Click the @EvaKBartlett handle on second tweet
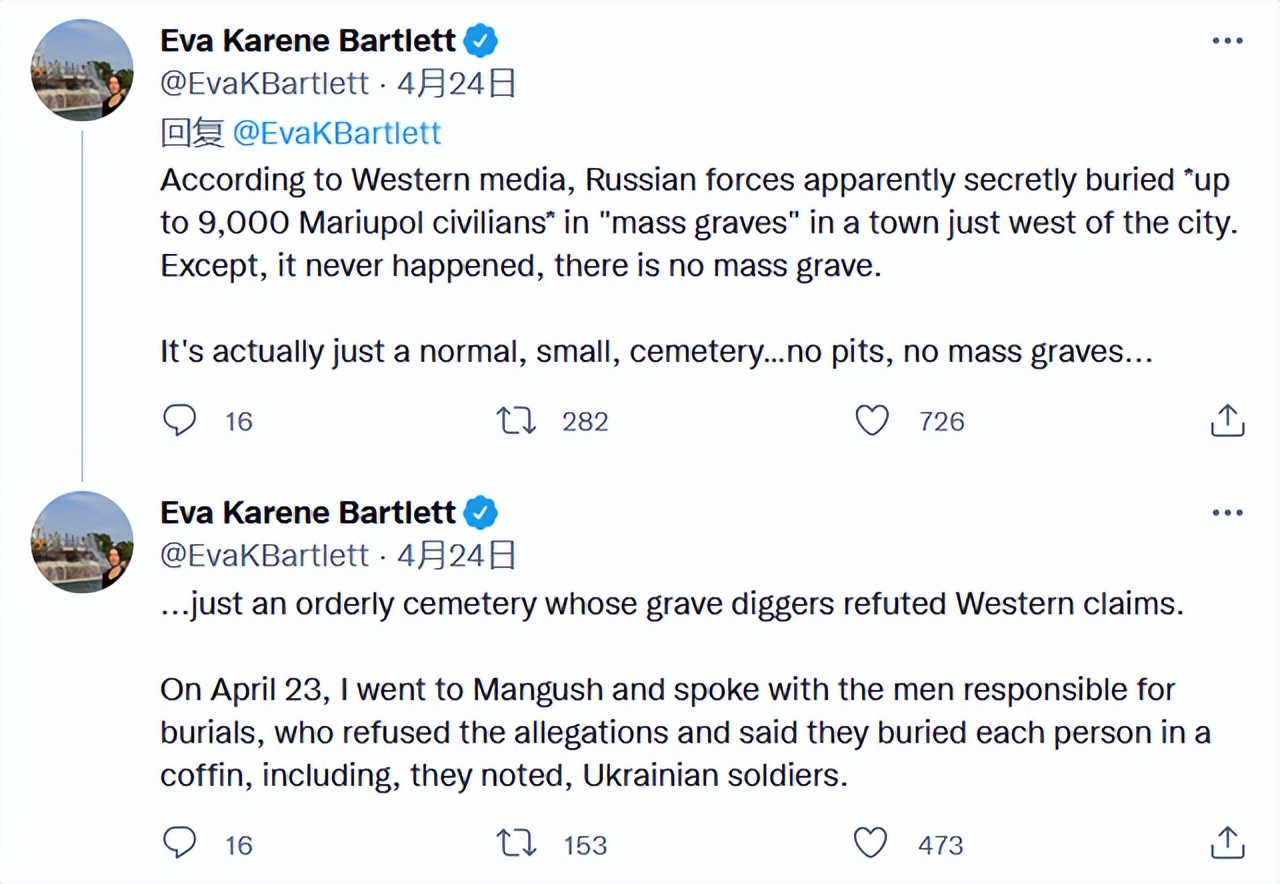 click(x=265, y=555)
